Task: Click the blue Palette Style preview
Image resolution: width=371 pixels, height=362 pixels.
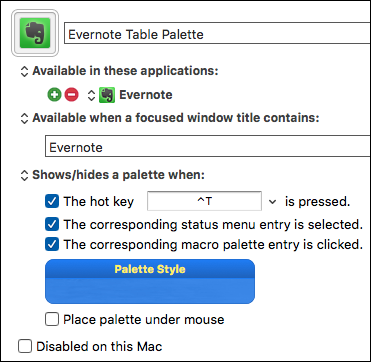Action: point(150,281)
